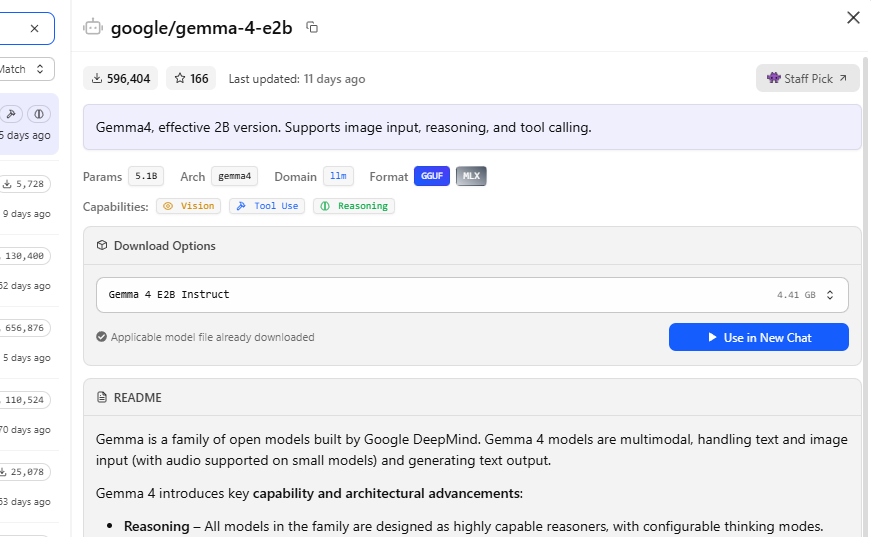871x537 pixels.
Task: Click the robot model icon beside title
Action: point(93,27)
